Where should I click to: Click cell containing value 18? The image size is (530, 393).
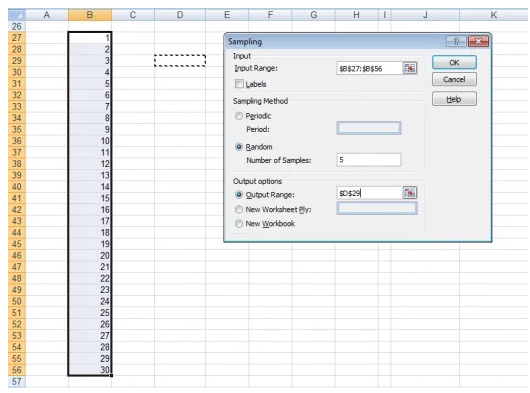[x=90, y=232]
